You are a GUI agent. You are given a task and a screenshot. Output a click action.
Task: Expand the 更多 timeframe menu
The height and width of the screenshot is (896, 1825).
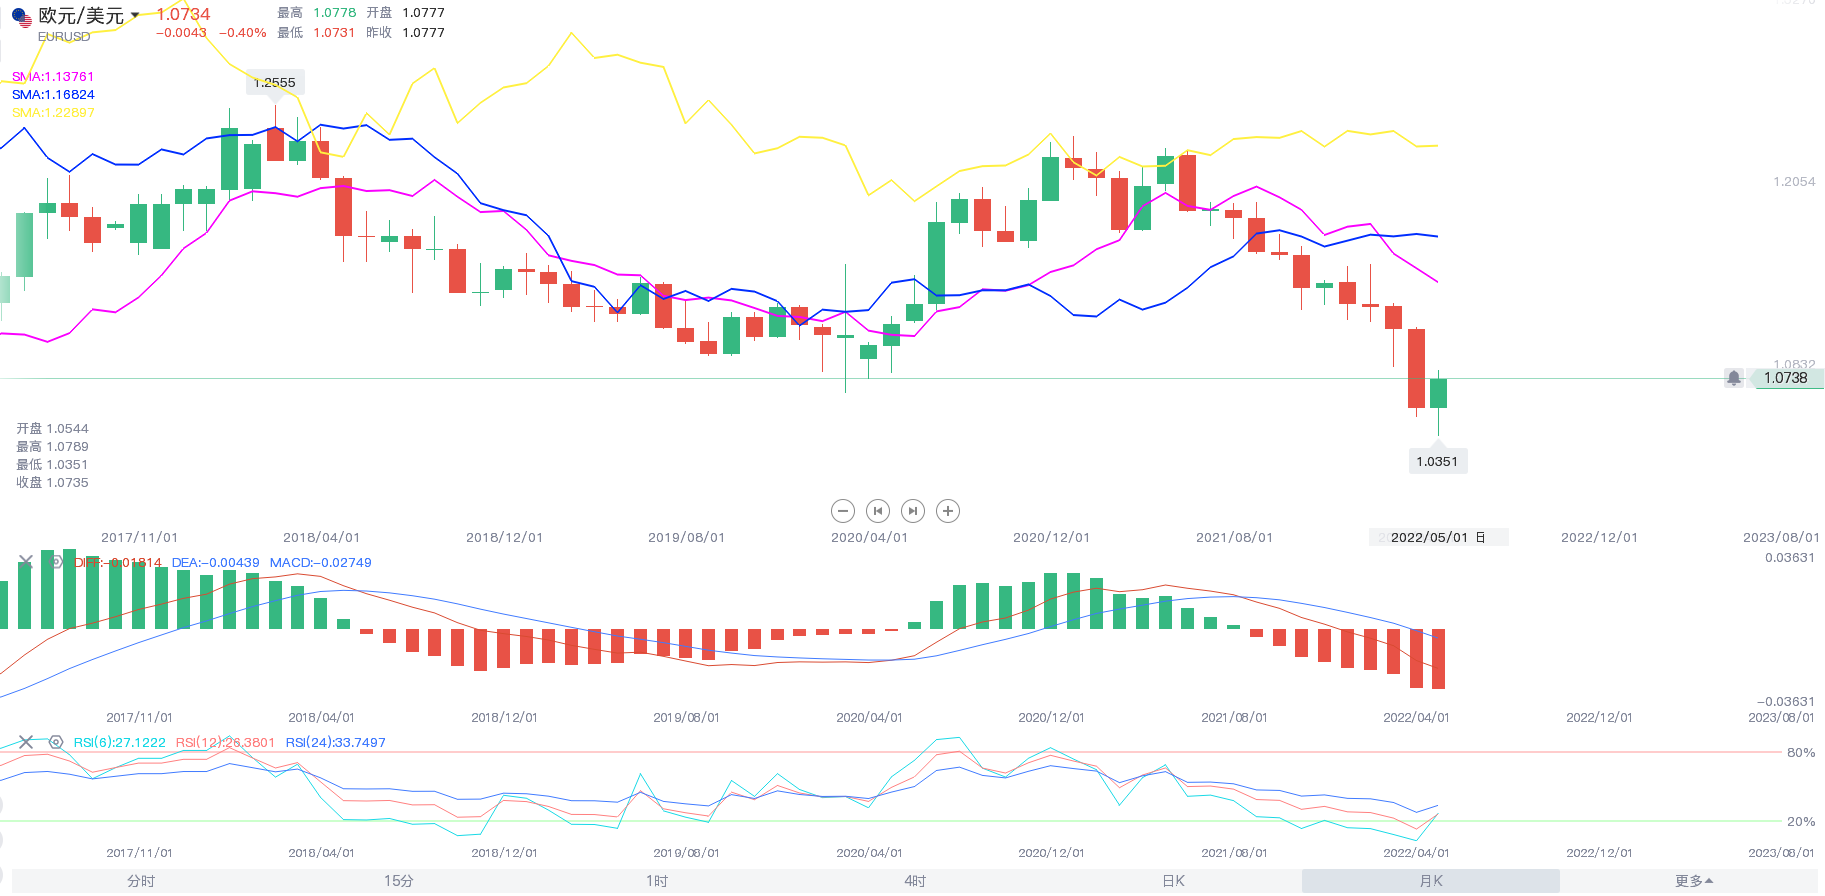(1693, 881)
